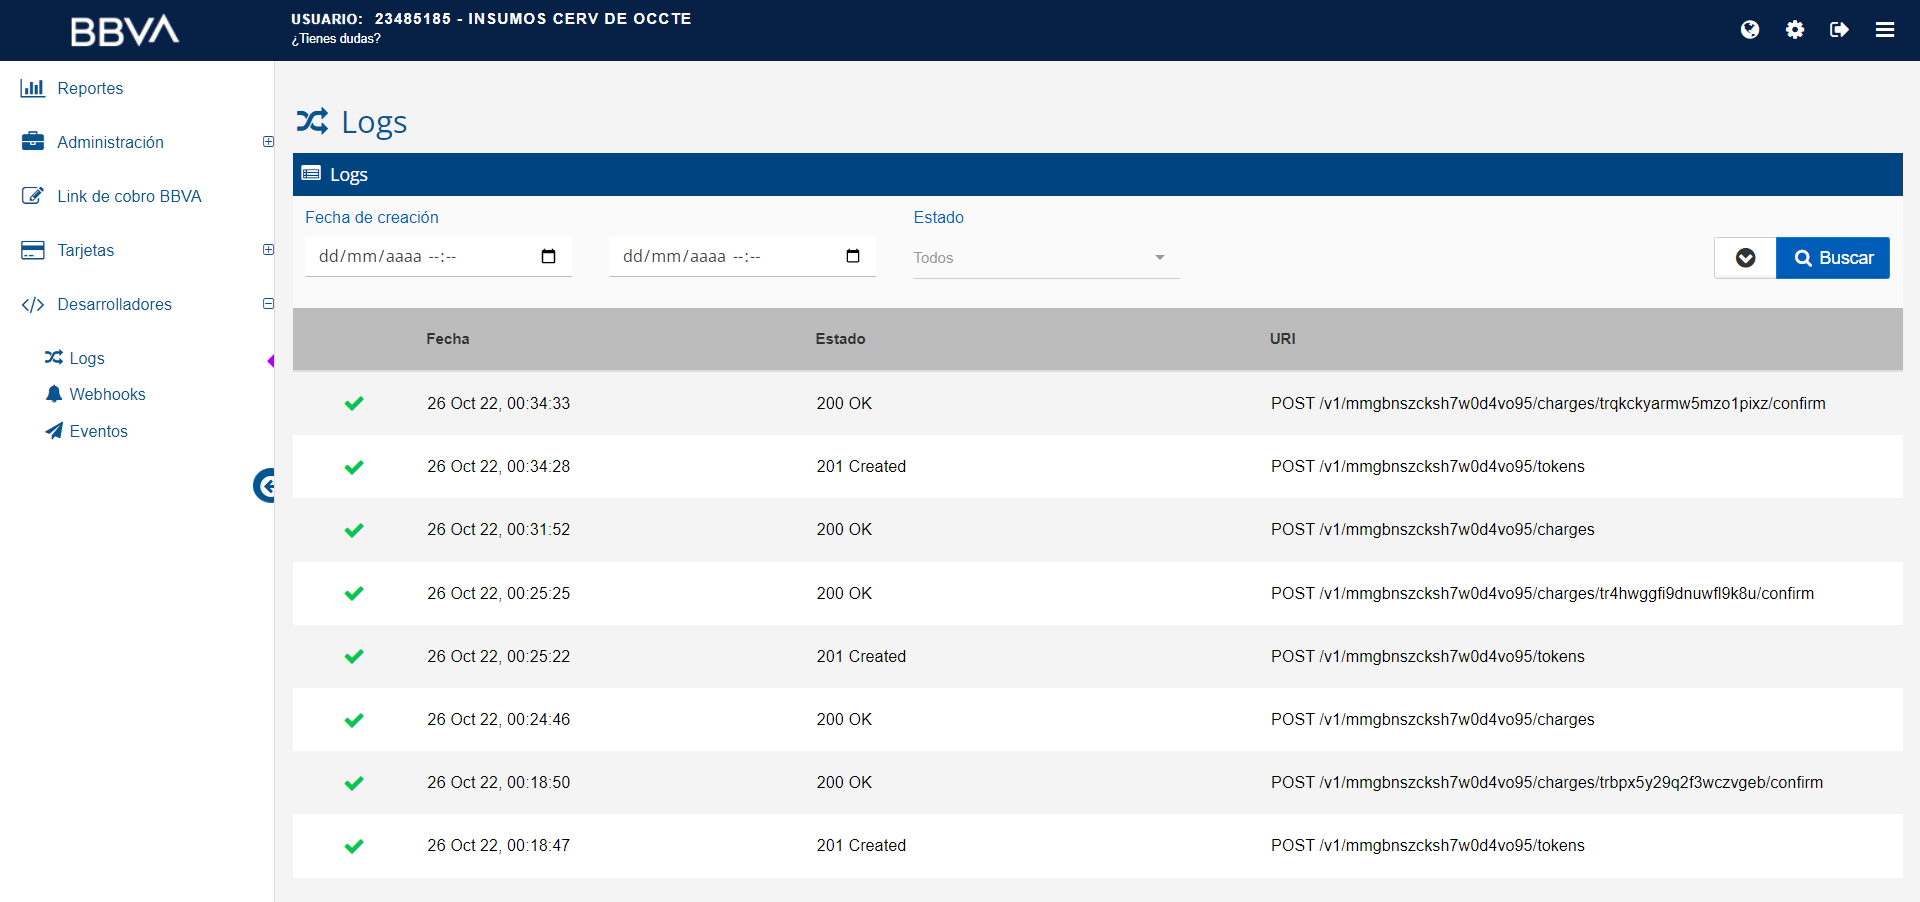1920x902 pixels.
Task: Open Link de cobro BBVA
Action: click(129, 196)
